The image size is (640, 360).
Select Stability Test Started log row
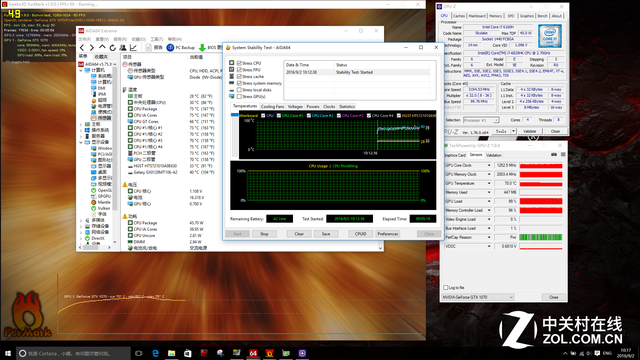357,72
